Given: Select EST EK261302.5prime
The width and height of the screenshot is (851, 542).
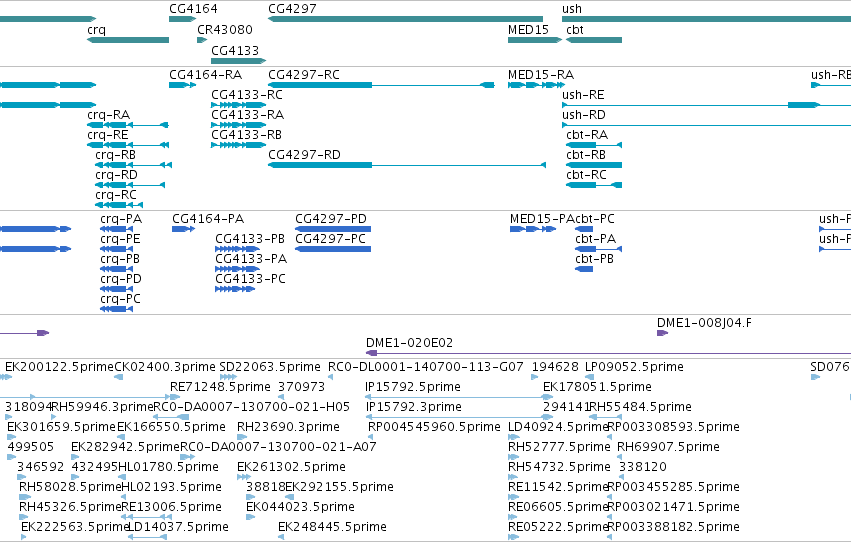Looking at the screenshot, I should click(x=291, y=468).
